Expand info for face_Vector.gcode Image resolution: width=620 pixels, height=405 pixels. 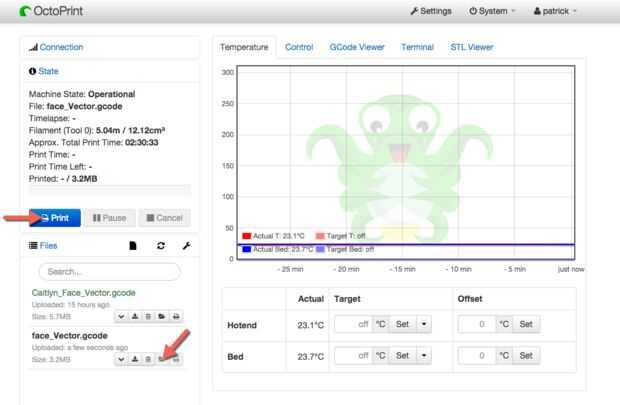click(x=121, y=359)
